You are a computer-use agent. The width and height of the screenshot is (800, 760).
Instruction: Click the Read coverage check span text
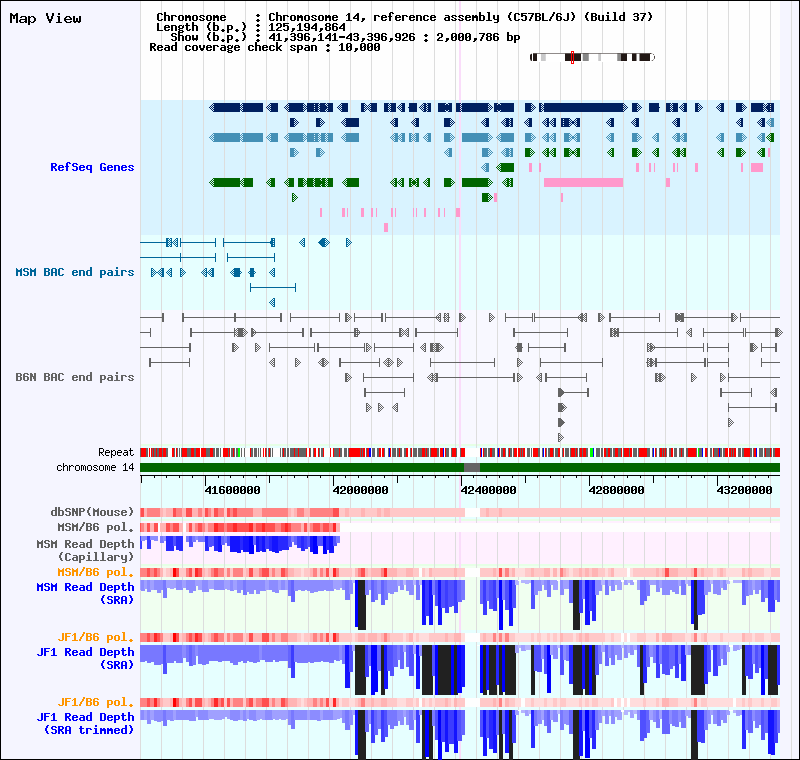pyautogui.click(x=264, y=47)
